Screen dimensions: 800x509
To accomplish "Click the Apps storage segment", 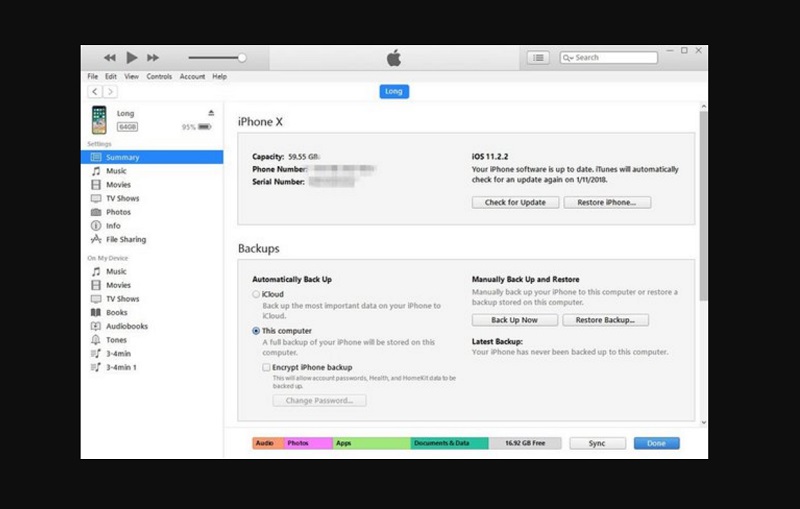I will (371, 443).
